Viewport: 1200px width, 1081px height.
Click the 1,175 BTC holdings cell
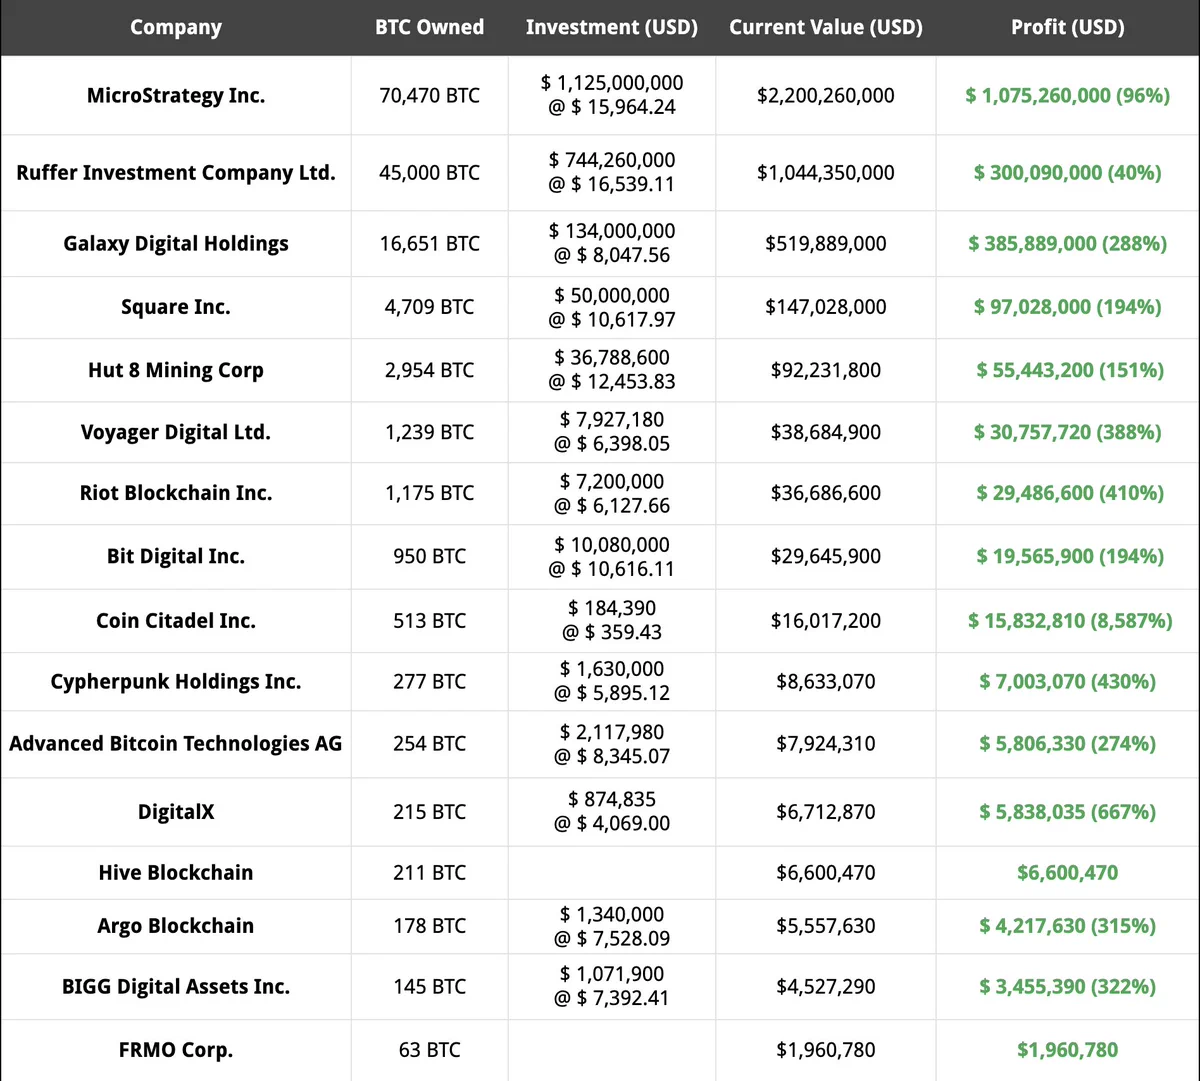430,493
